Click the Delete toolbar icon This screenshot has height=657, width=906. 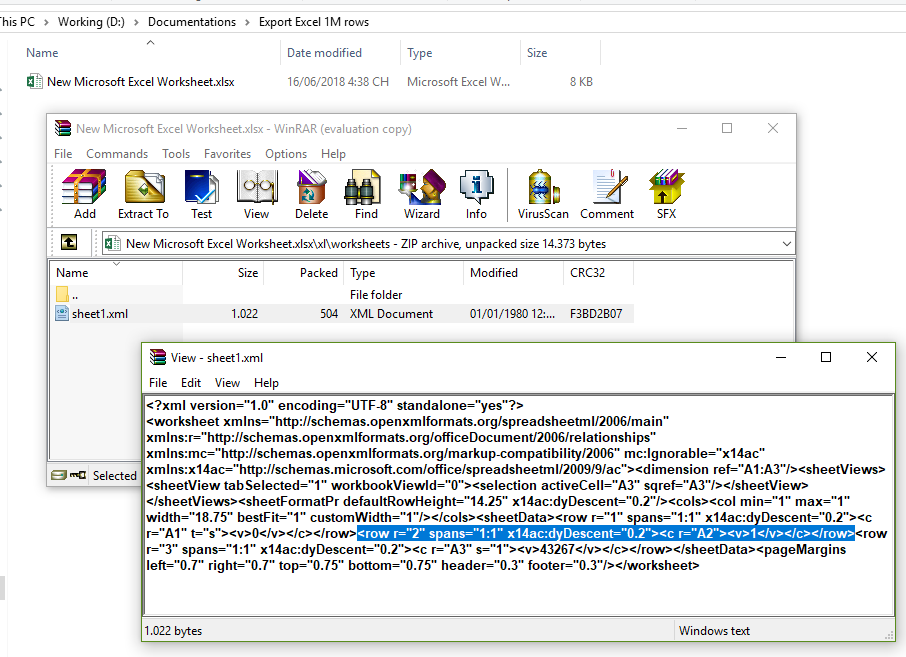pos(311,193)
